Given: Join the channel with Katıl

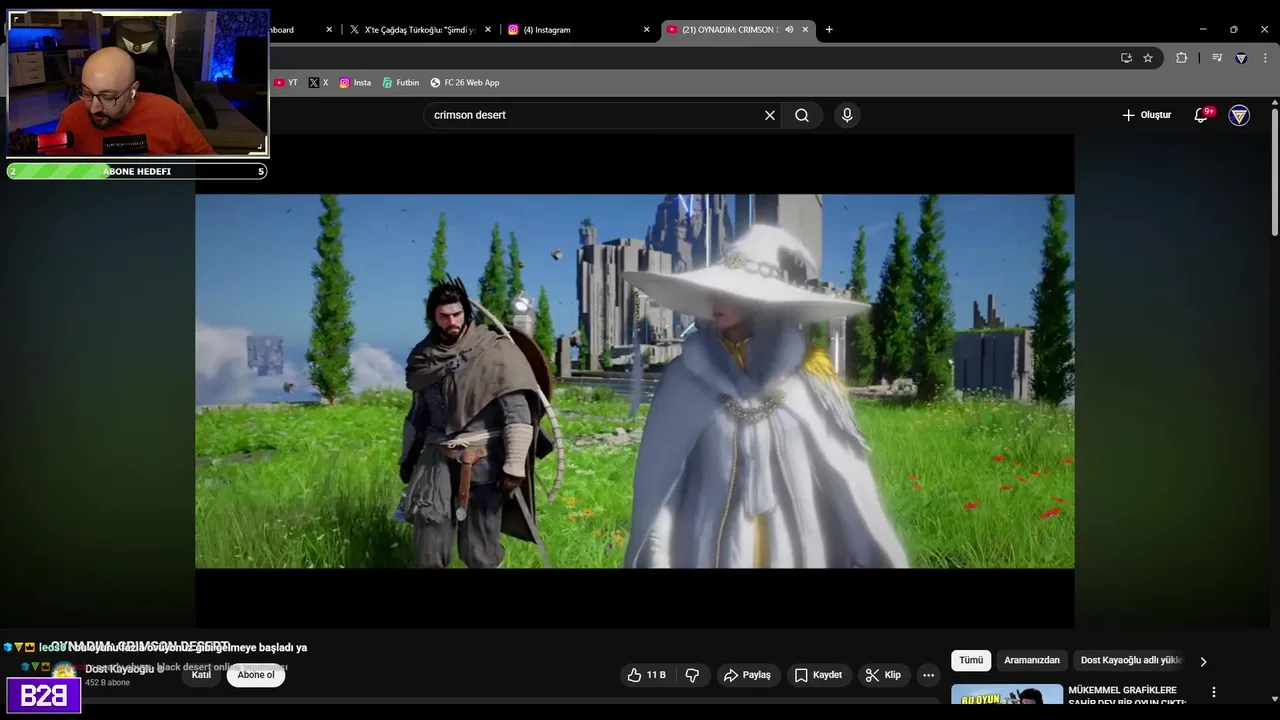Looking at the screenshot, I should pos(201,675).
